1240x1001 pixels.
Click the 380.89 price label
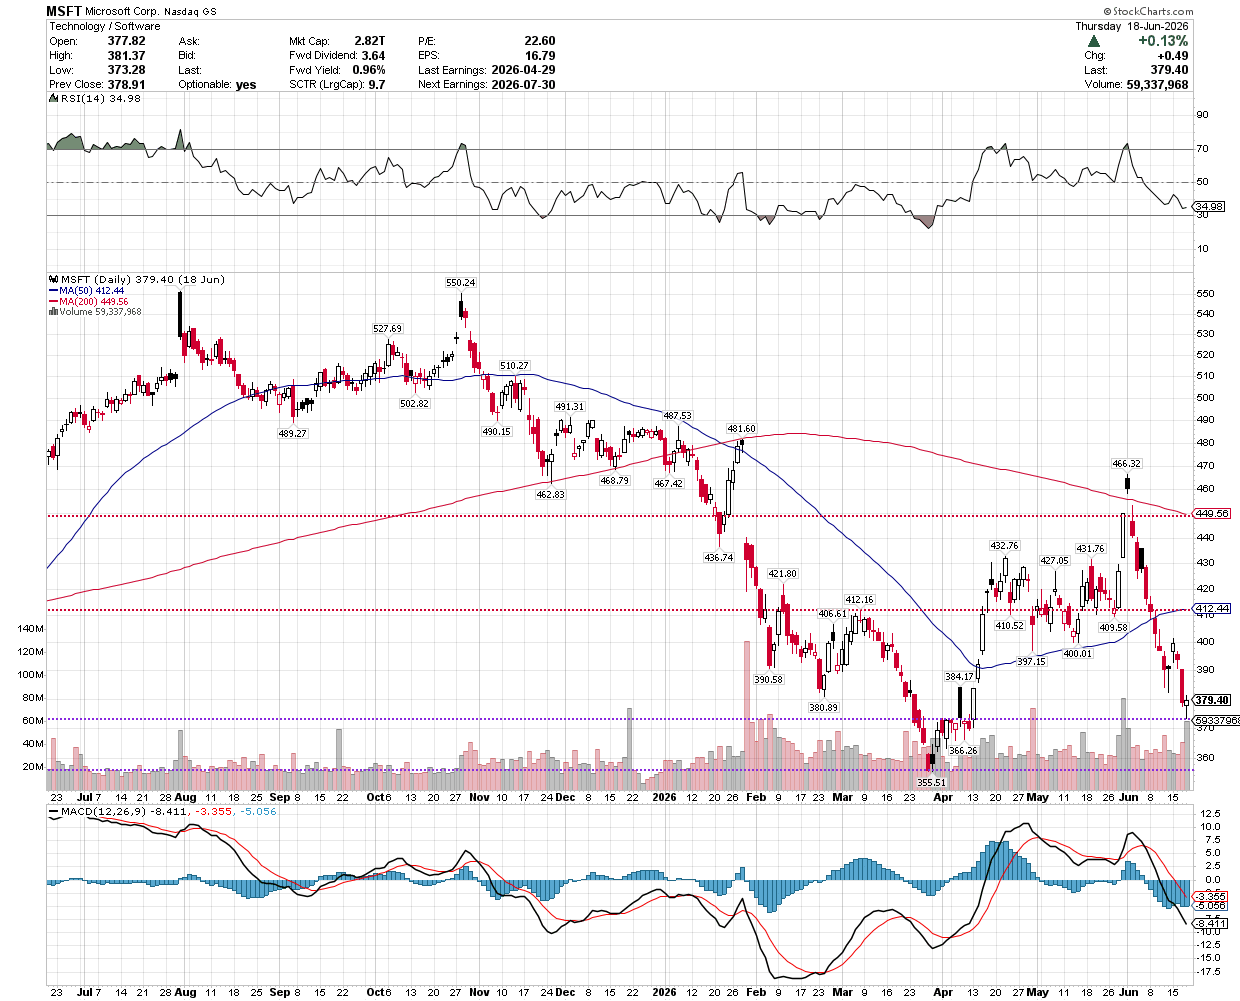(823, 708)
